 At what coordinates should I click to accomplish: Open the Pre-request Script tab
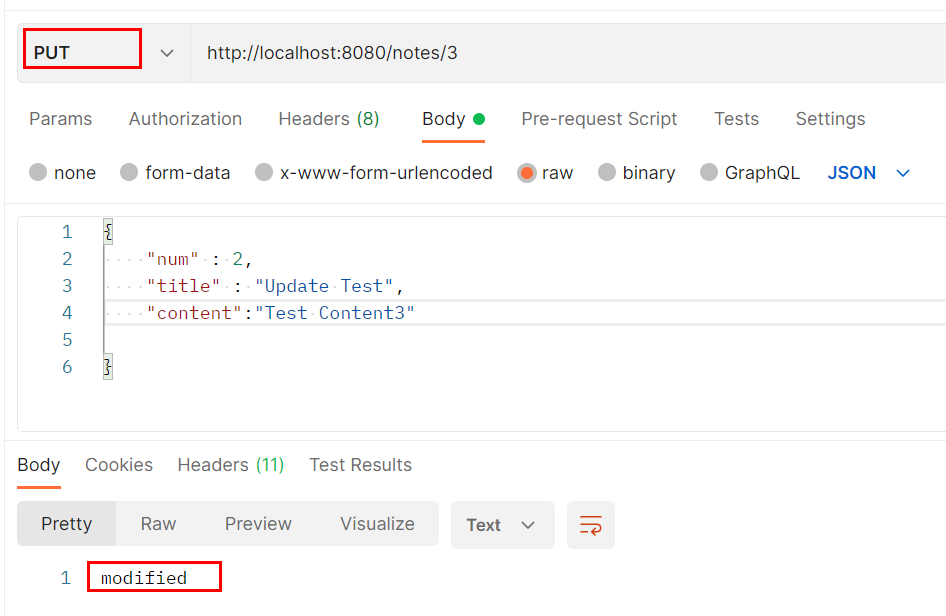pyautogui.click(x=599, y=119)
